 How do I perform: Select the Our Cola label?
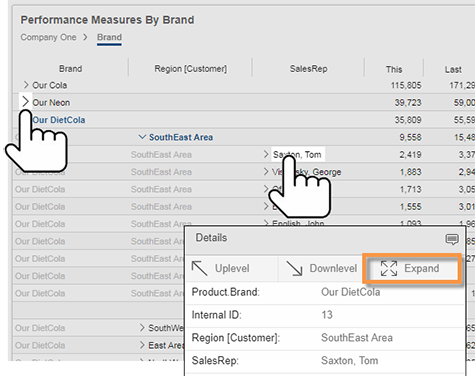[50, 85]
